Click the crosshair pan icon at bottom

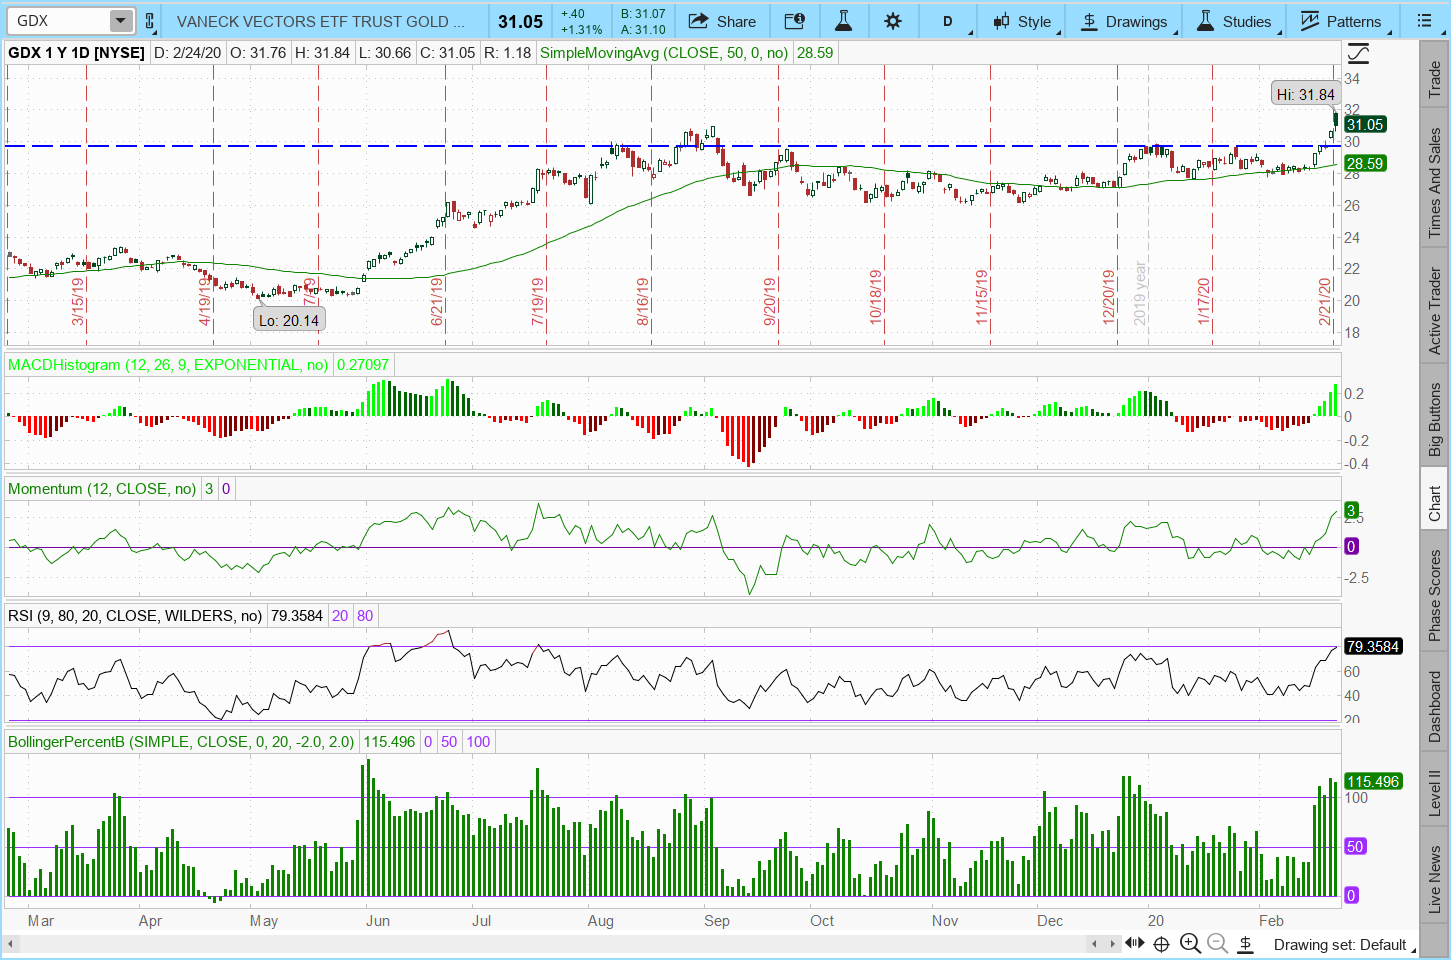[x=1161, y=943]
